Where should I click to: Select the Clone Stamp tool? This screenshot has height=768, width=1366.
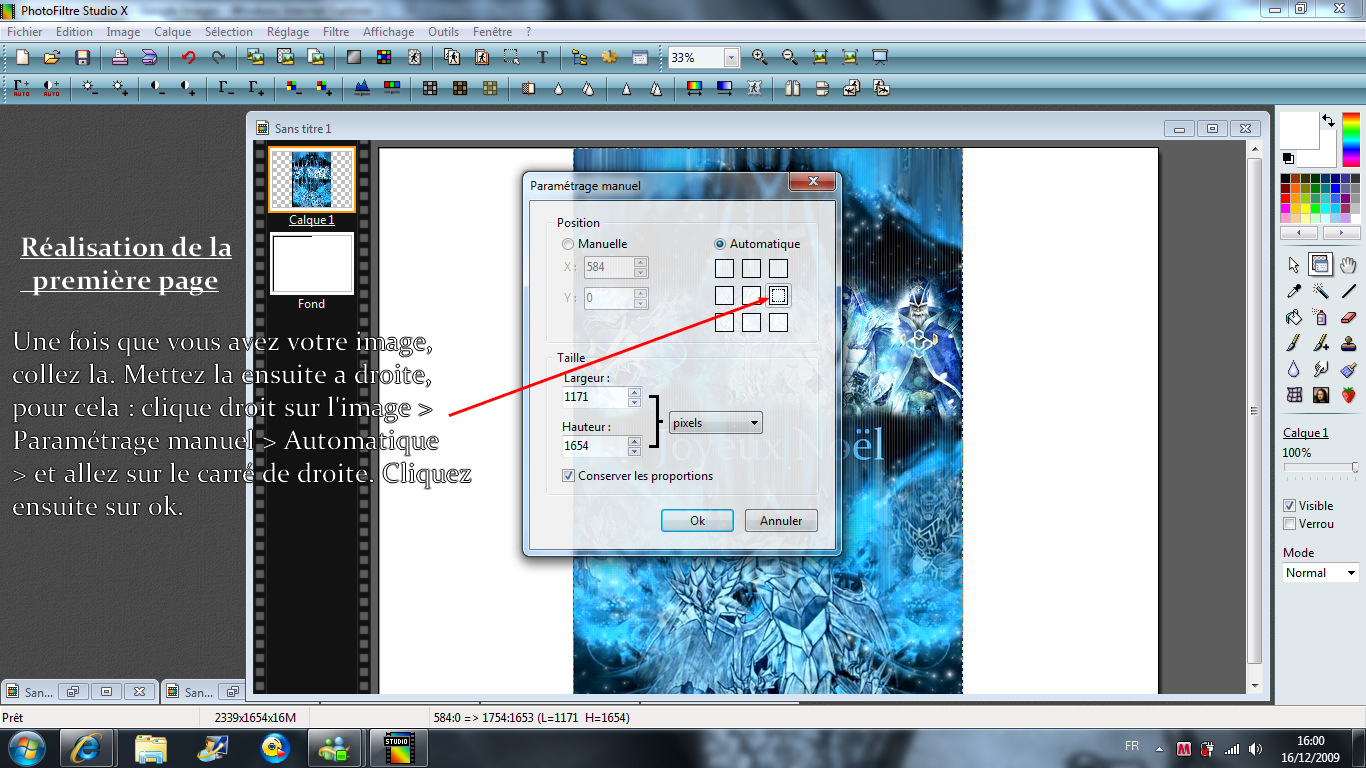(x=1348, y=343)
